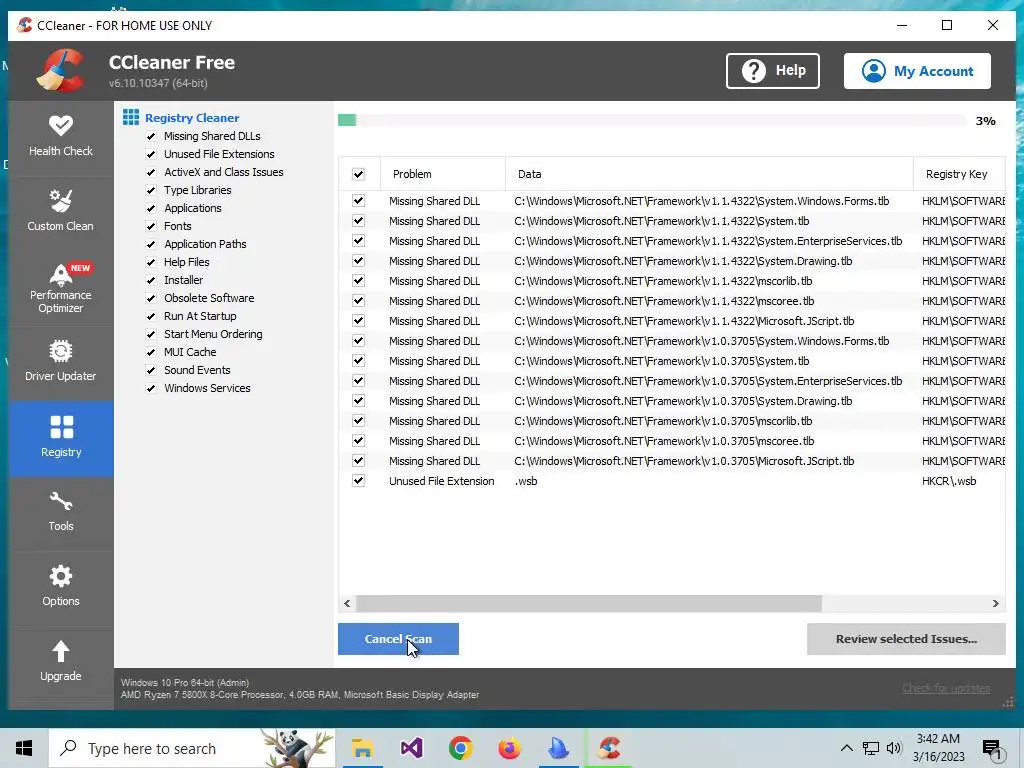Click the horizontal scrollbar thumb
Screen dimensions: 1024x768
(x=589, y=603)
